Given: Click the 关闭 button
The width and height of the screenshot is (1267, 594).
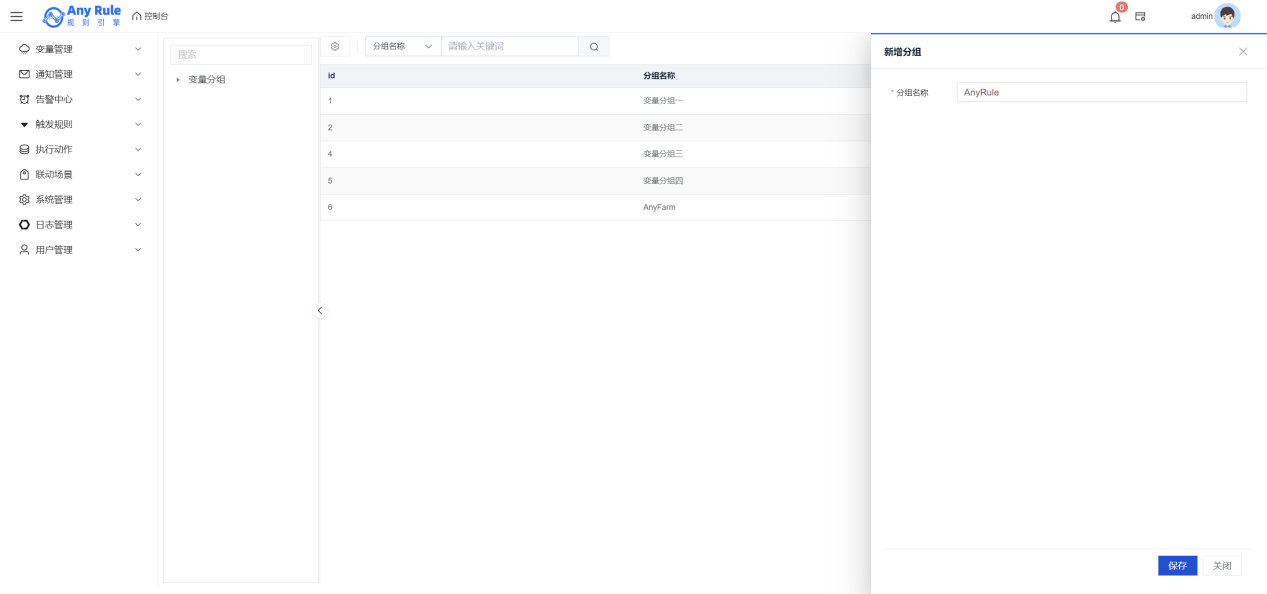Looking at the screenshot, I should [x=1221, y=566].
